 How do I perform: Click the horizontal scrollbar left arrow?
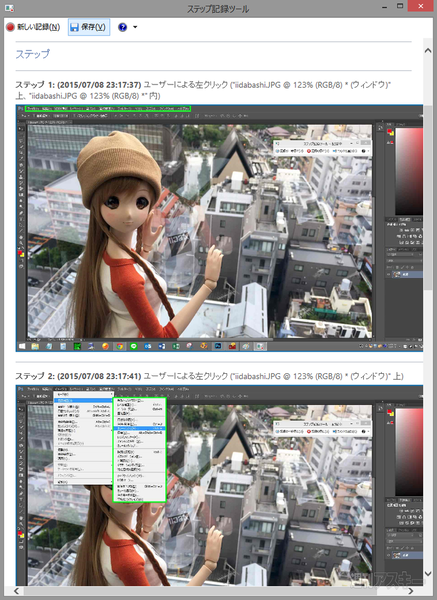click(x=16, y=591)
